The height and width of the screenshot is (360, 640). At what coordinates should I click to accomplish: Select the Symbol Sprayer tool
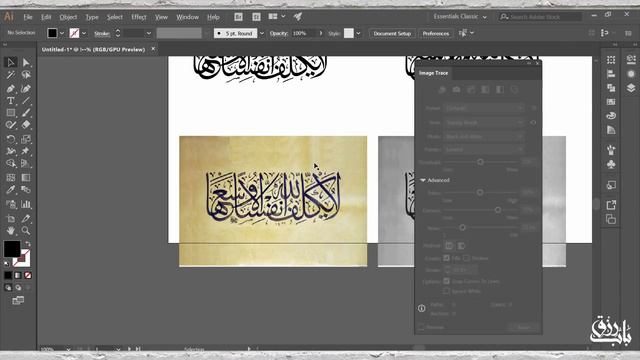coord(11,204)
